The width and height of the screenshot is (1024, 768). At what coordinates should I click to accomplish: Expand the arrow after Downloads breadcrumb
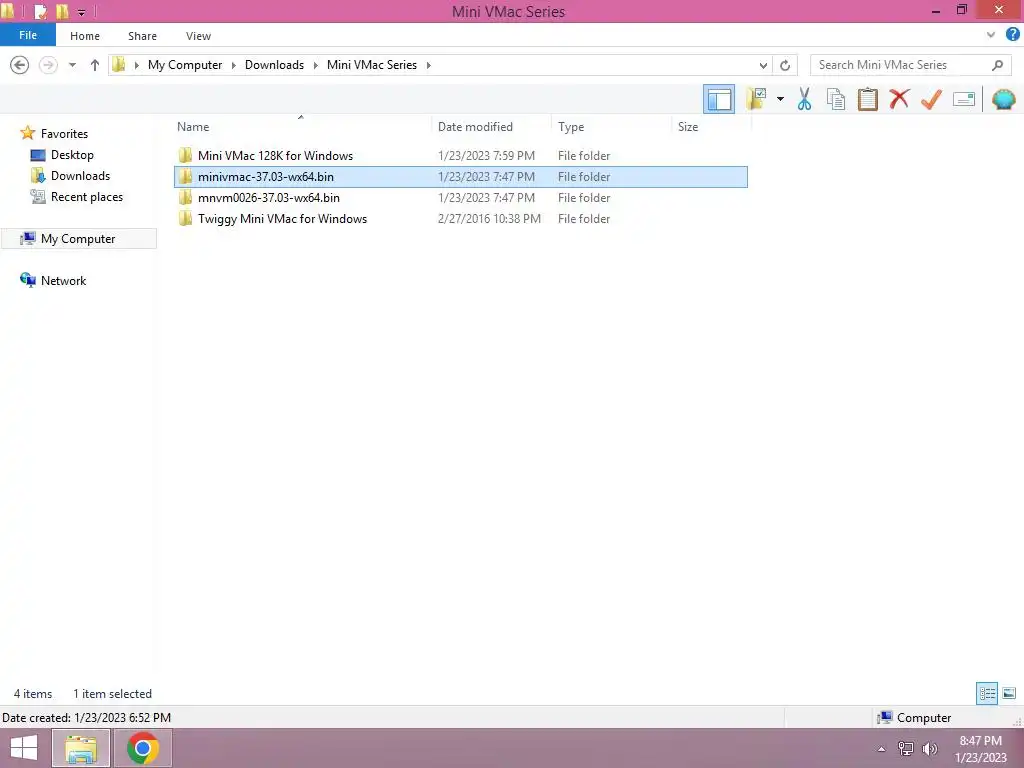coord(315,65)
